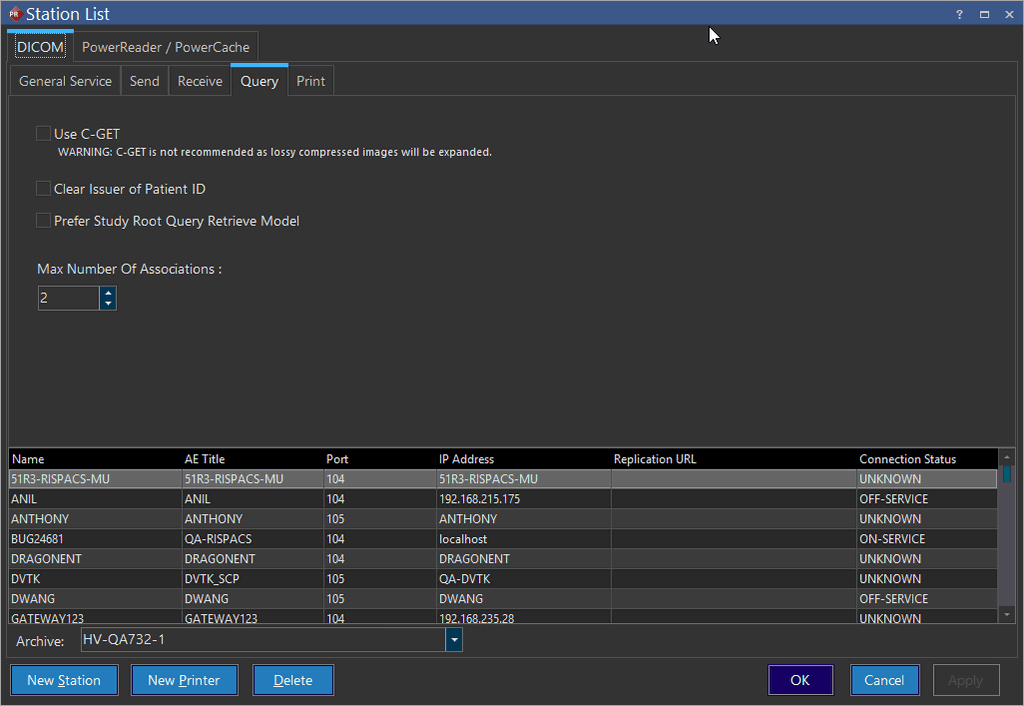This screenshot has height=706, width=1024.
Task: Click the Max Associations number field
Action: click(x=68, y=298)
